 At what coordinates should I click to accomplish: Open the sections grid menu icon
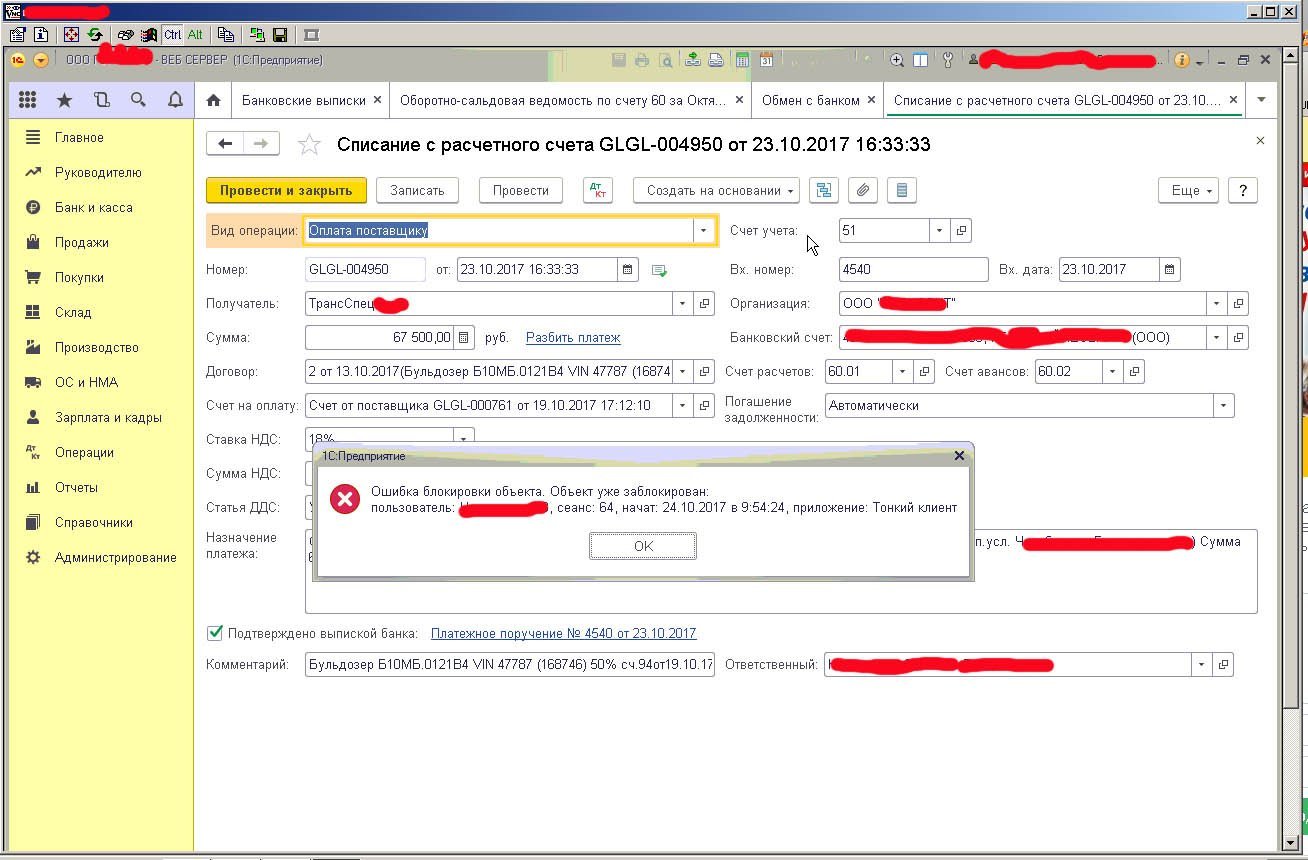click(28, 100)
